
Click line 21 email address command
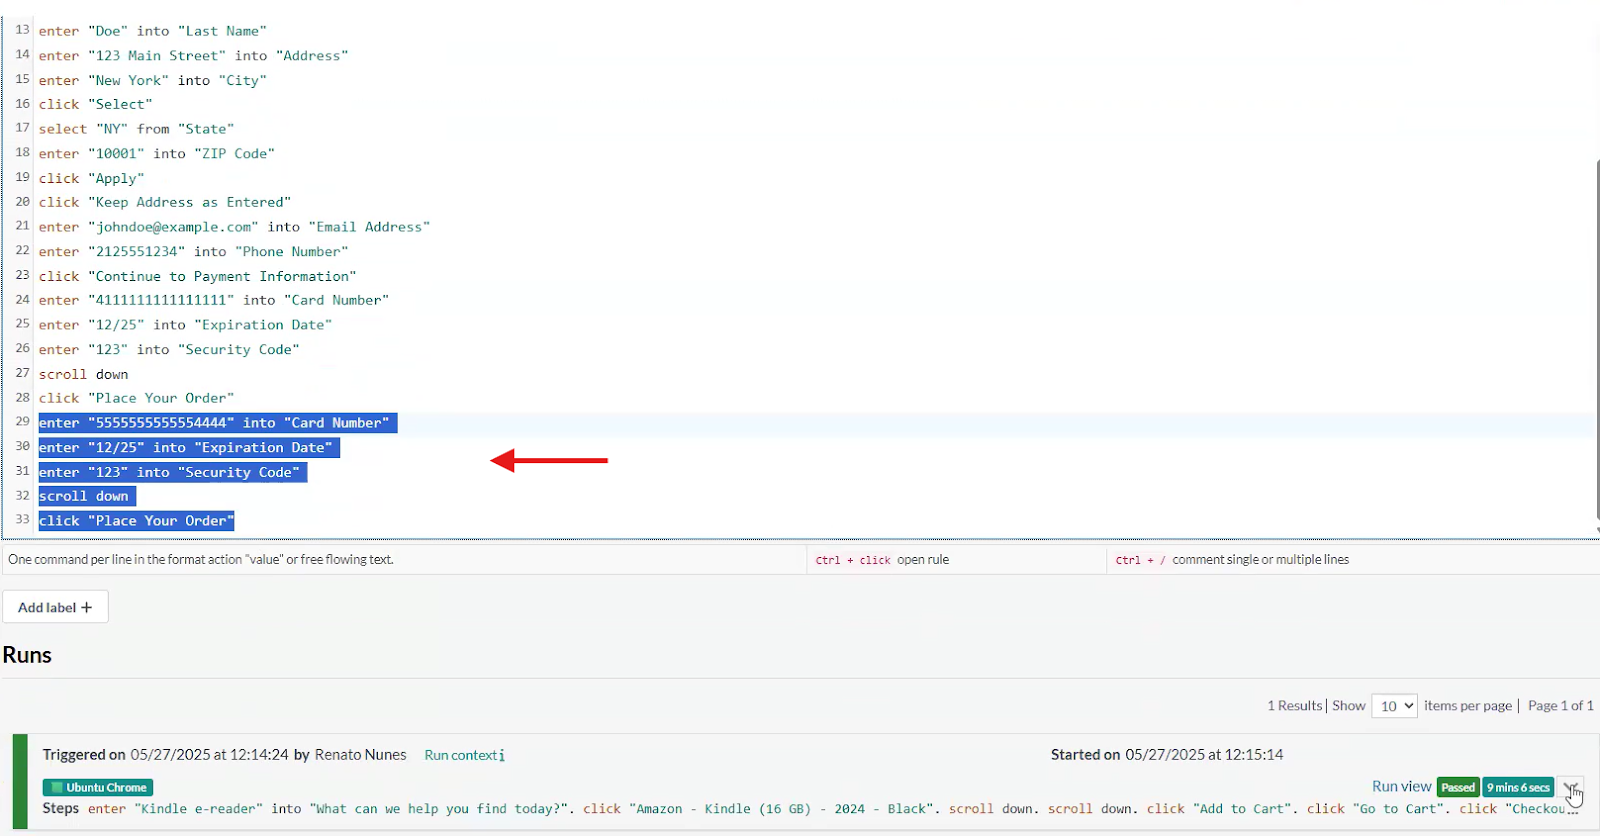[x=234, y=227]
